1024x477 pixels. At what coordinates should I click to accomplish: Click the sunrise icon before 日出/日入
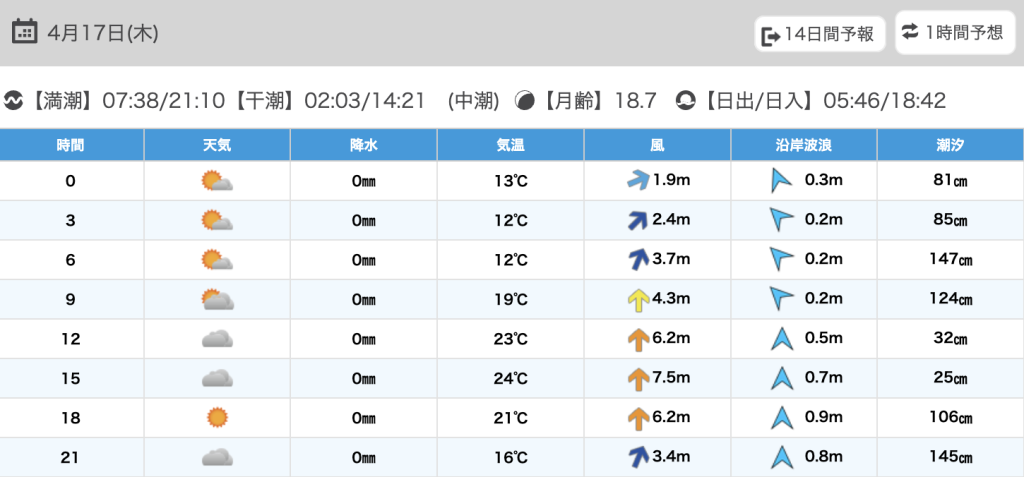(685, 101)
